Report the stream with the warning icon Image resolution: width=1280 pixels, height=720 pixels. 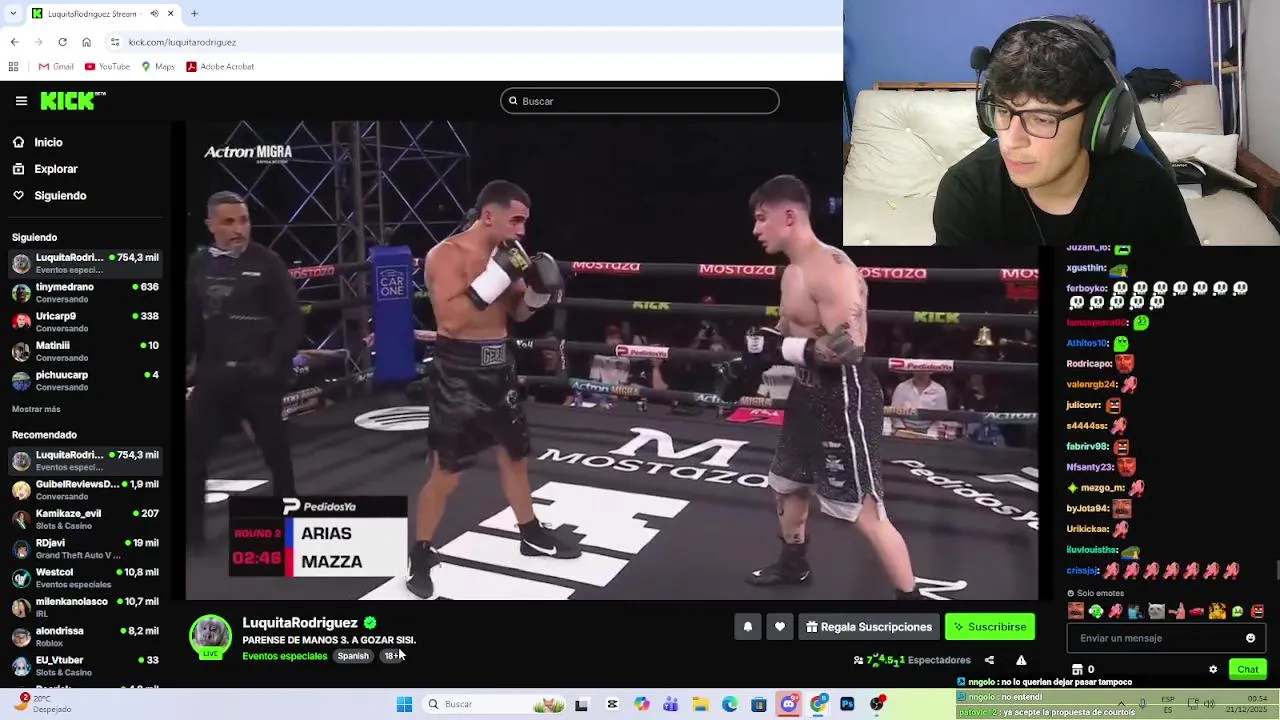click(1021, 660)
